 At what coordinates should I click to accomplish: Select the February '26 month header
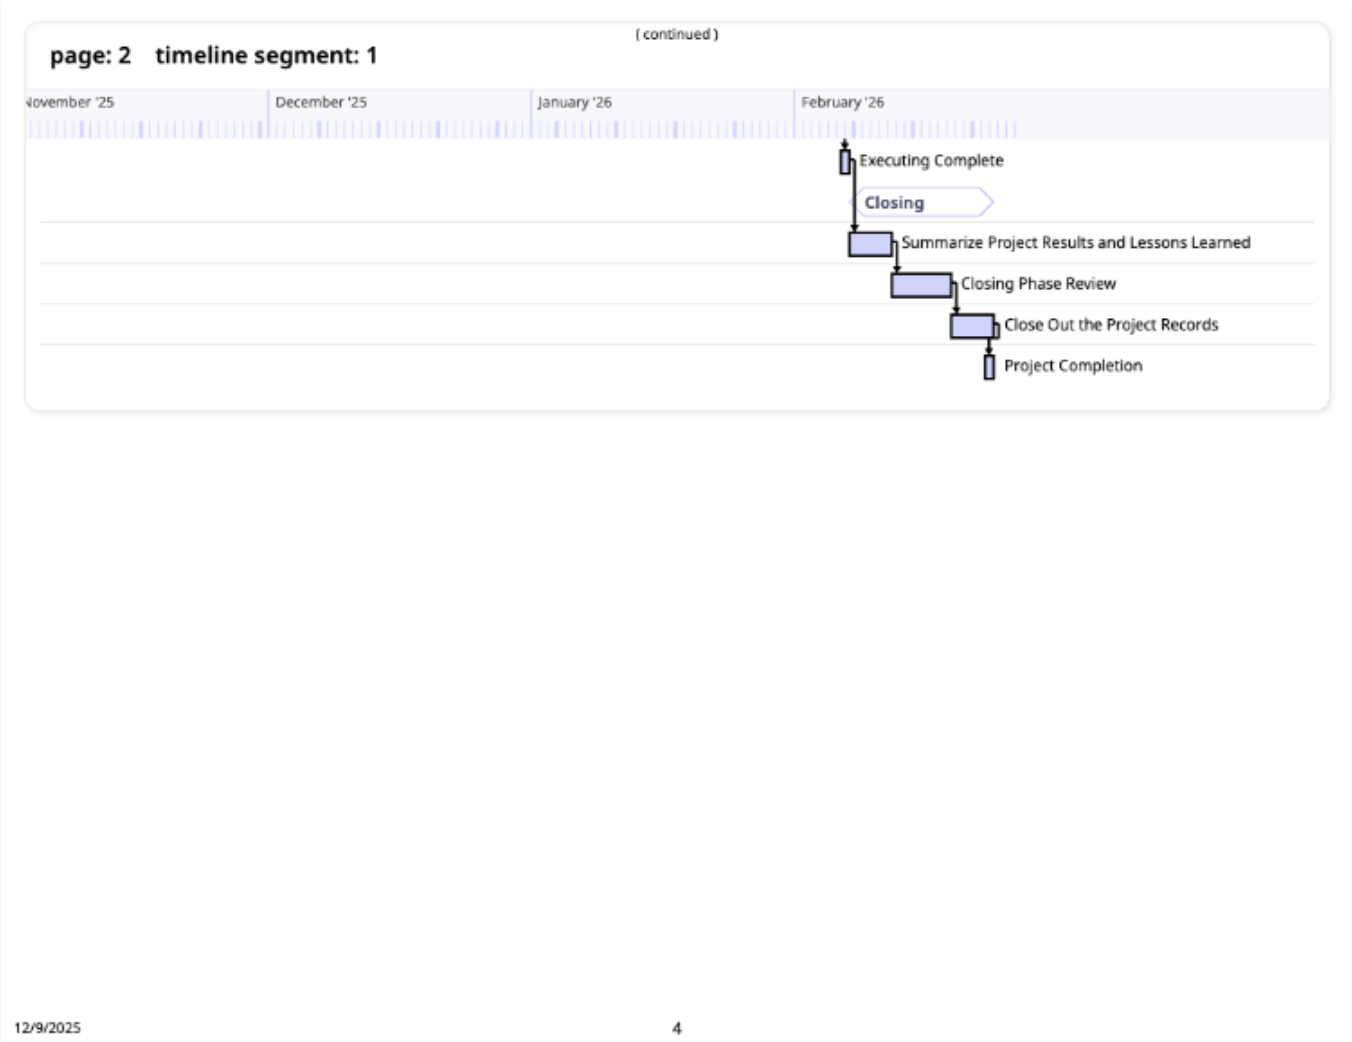pos(842,102)
